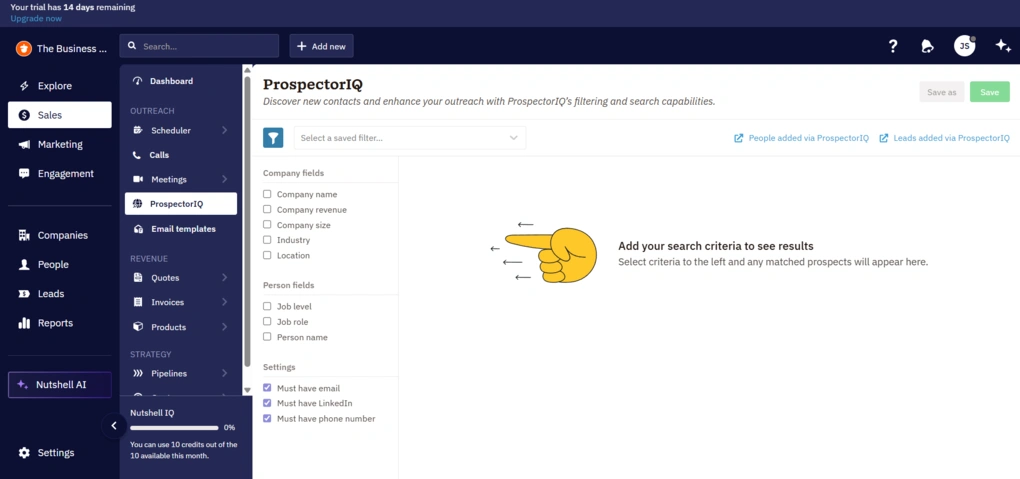This screenshot has width=1020, height=479.
Task: Click the Nutshell acorn logo icon
Action: coord(24,48)
